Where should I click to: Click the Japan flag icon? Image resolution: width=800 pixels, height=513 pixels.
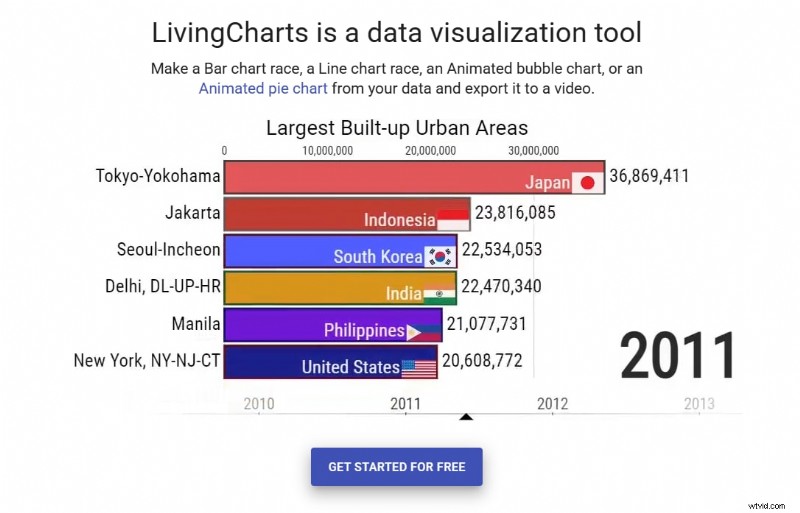[587, 182]
